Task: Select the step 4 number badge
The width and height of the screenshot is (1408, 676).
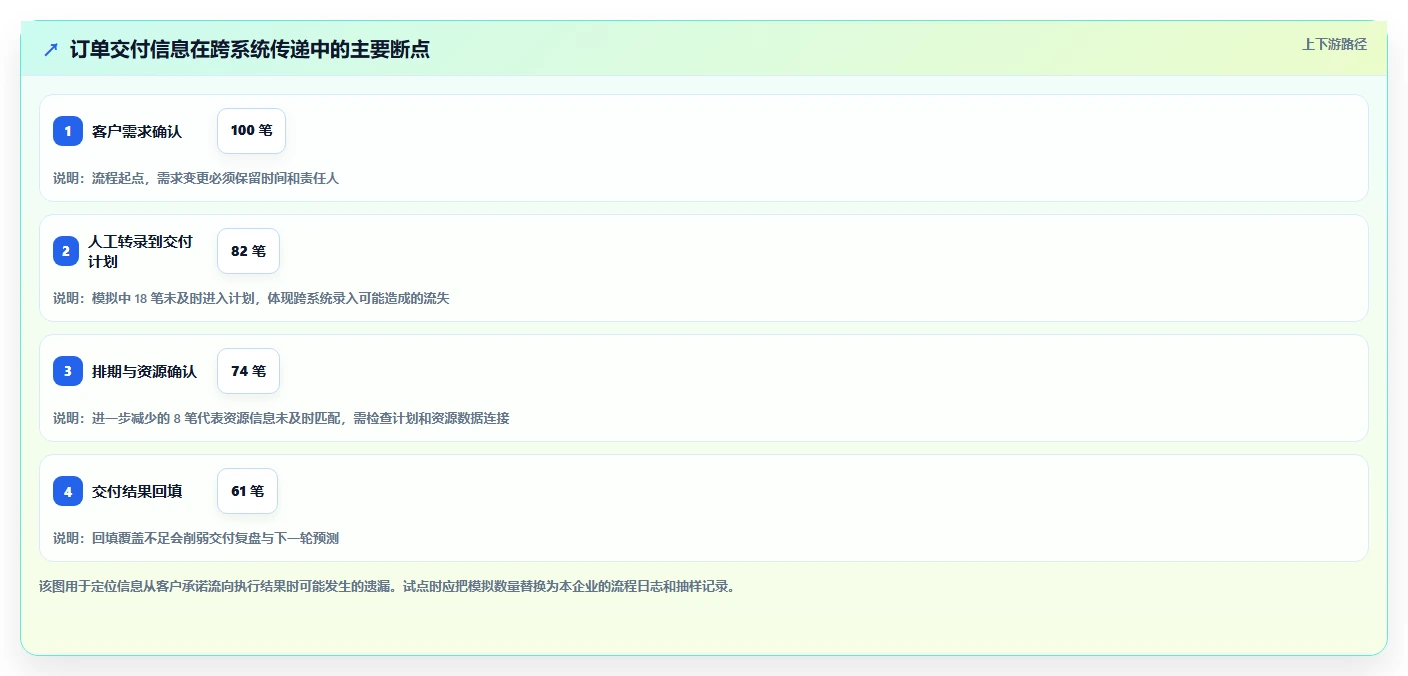Action: (68, 491)
